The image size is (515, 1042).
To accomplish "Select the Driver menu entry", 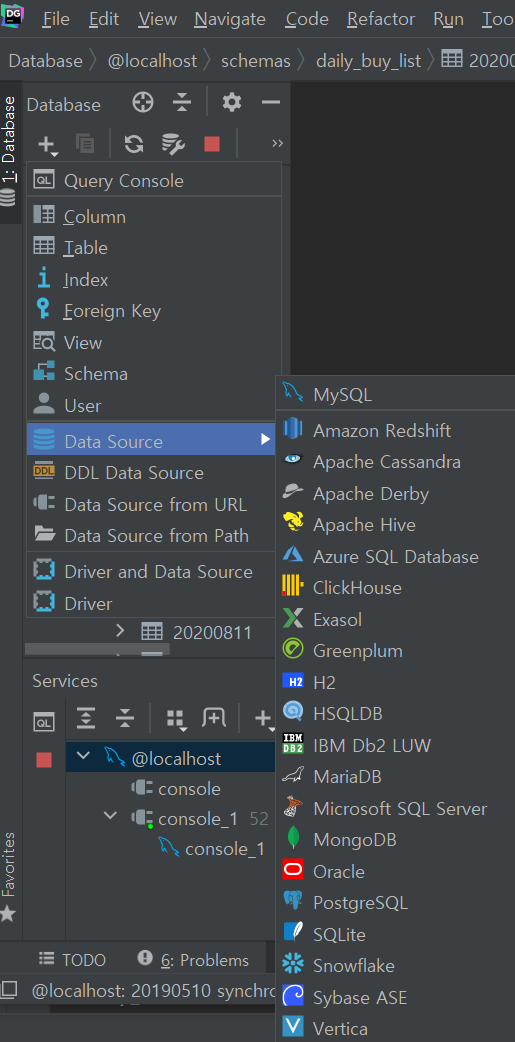I will pos(151,603).
